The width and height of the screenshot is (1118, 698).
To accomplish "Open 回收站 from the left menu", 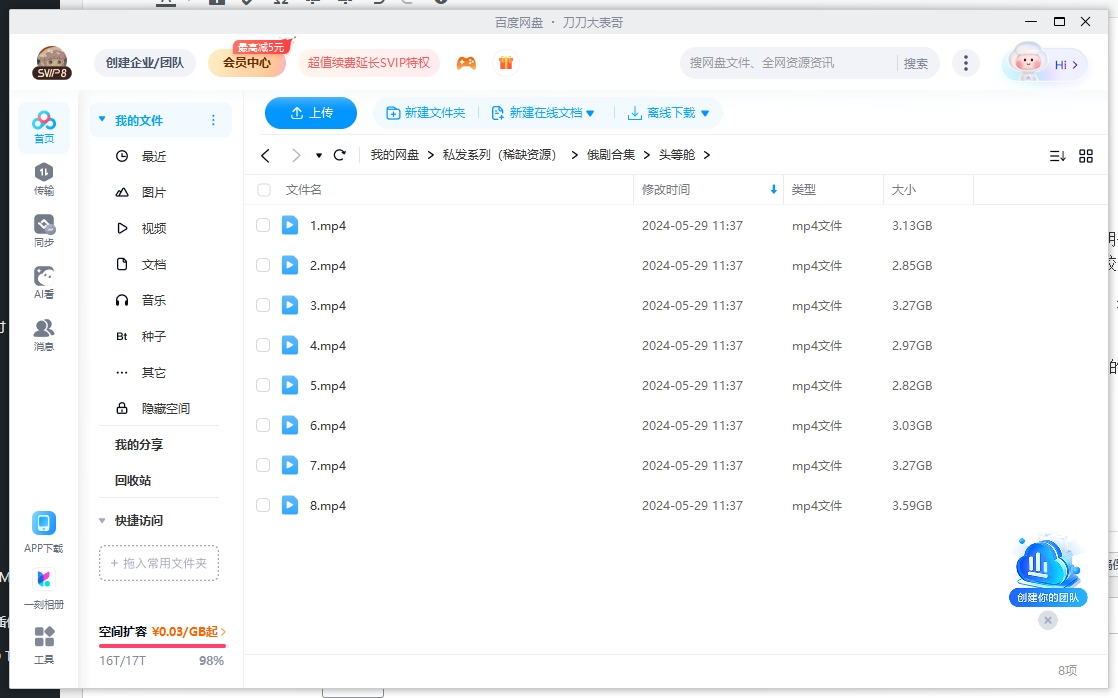I will [x=131, y=480].
